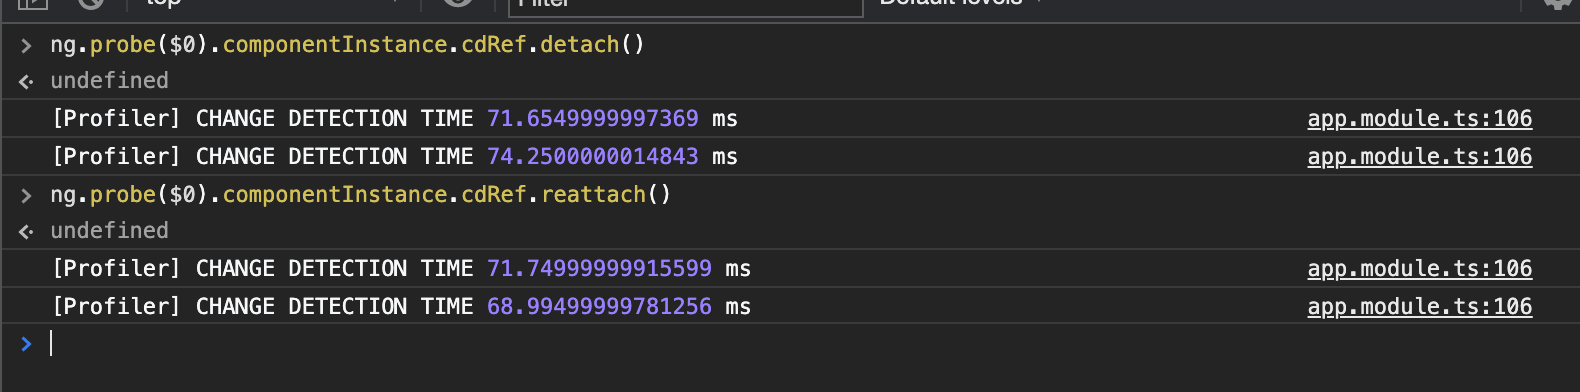
Task: Open the console settings gear
Action: [x=1558, y=3]
